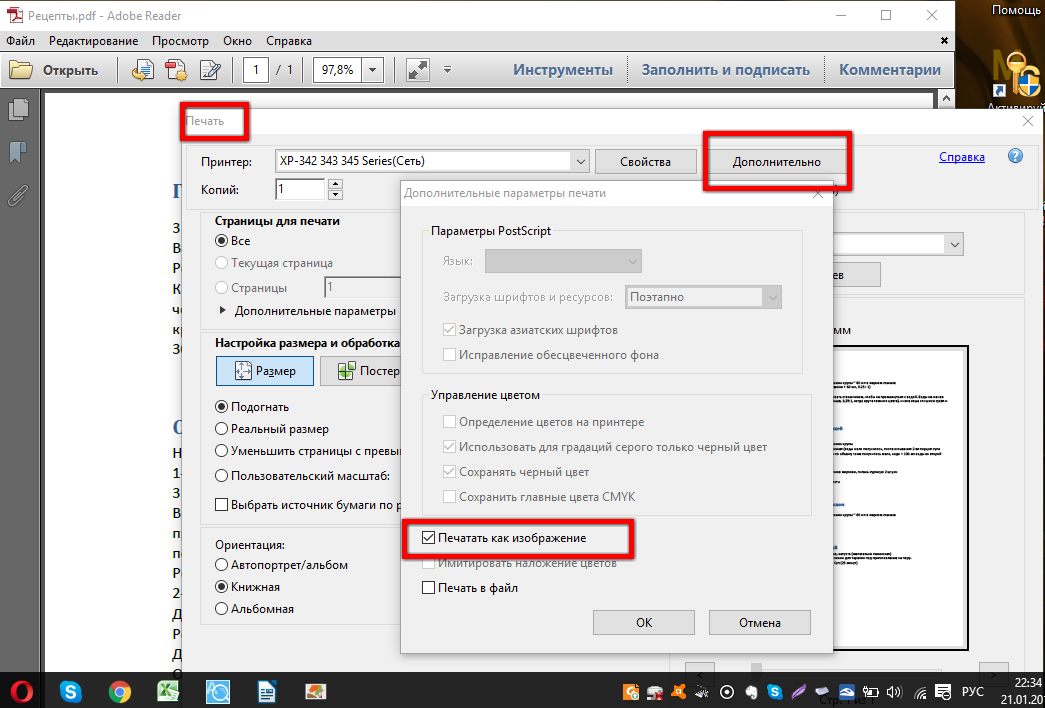Increase copies with up stepper arrow
Screen dimensions: 1045x708
(336, 184)
